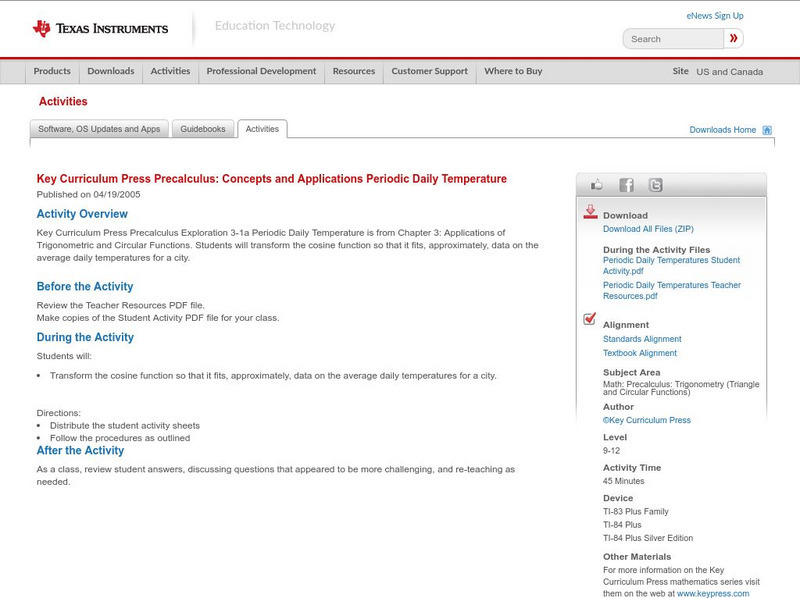Open the US and Canada site selector
The image size is (800, 598).
pyautogui.click(x=729, y=72)
